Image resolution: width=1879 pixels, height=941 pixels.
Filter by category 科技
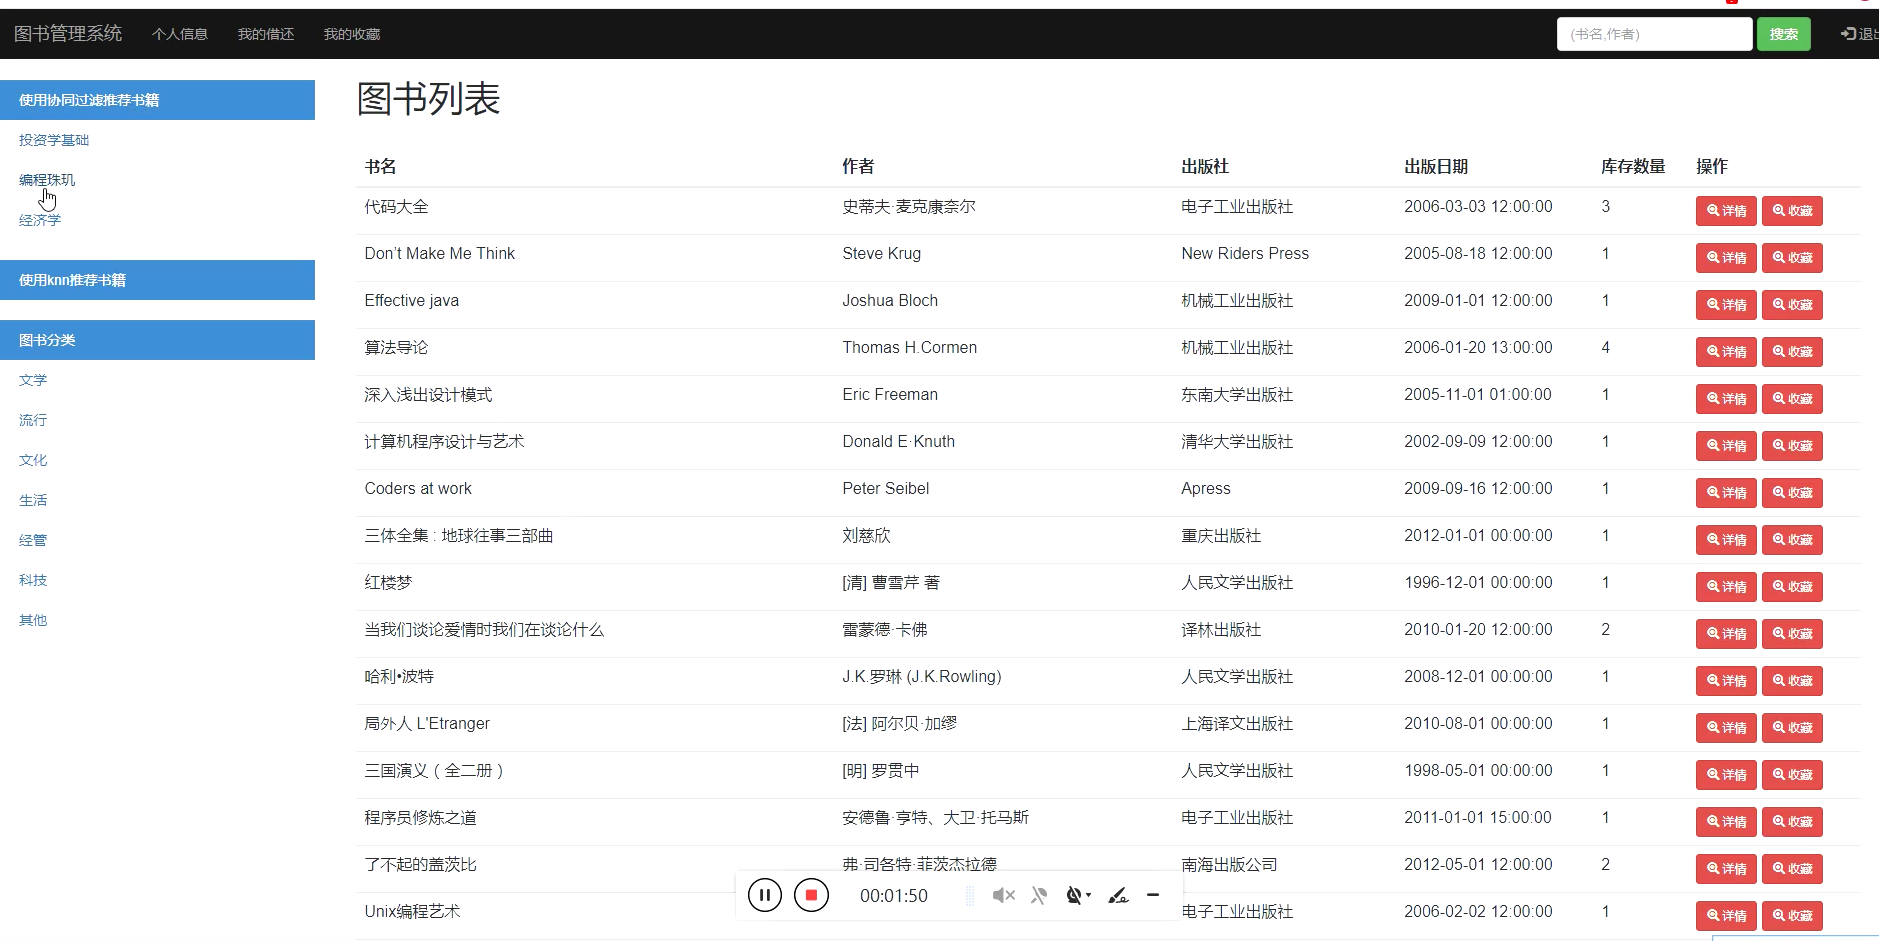pos(33,580)
